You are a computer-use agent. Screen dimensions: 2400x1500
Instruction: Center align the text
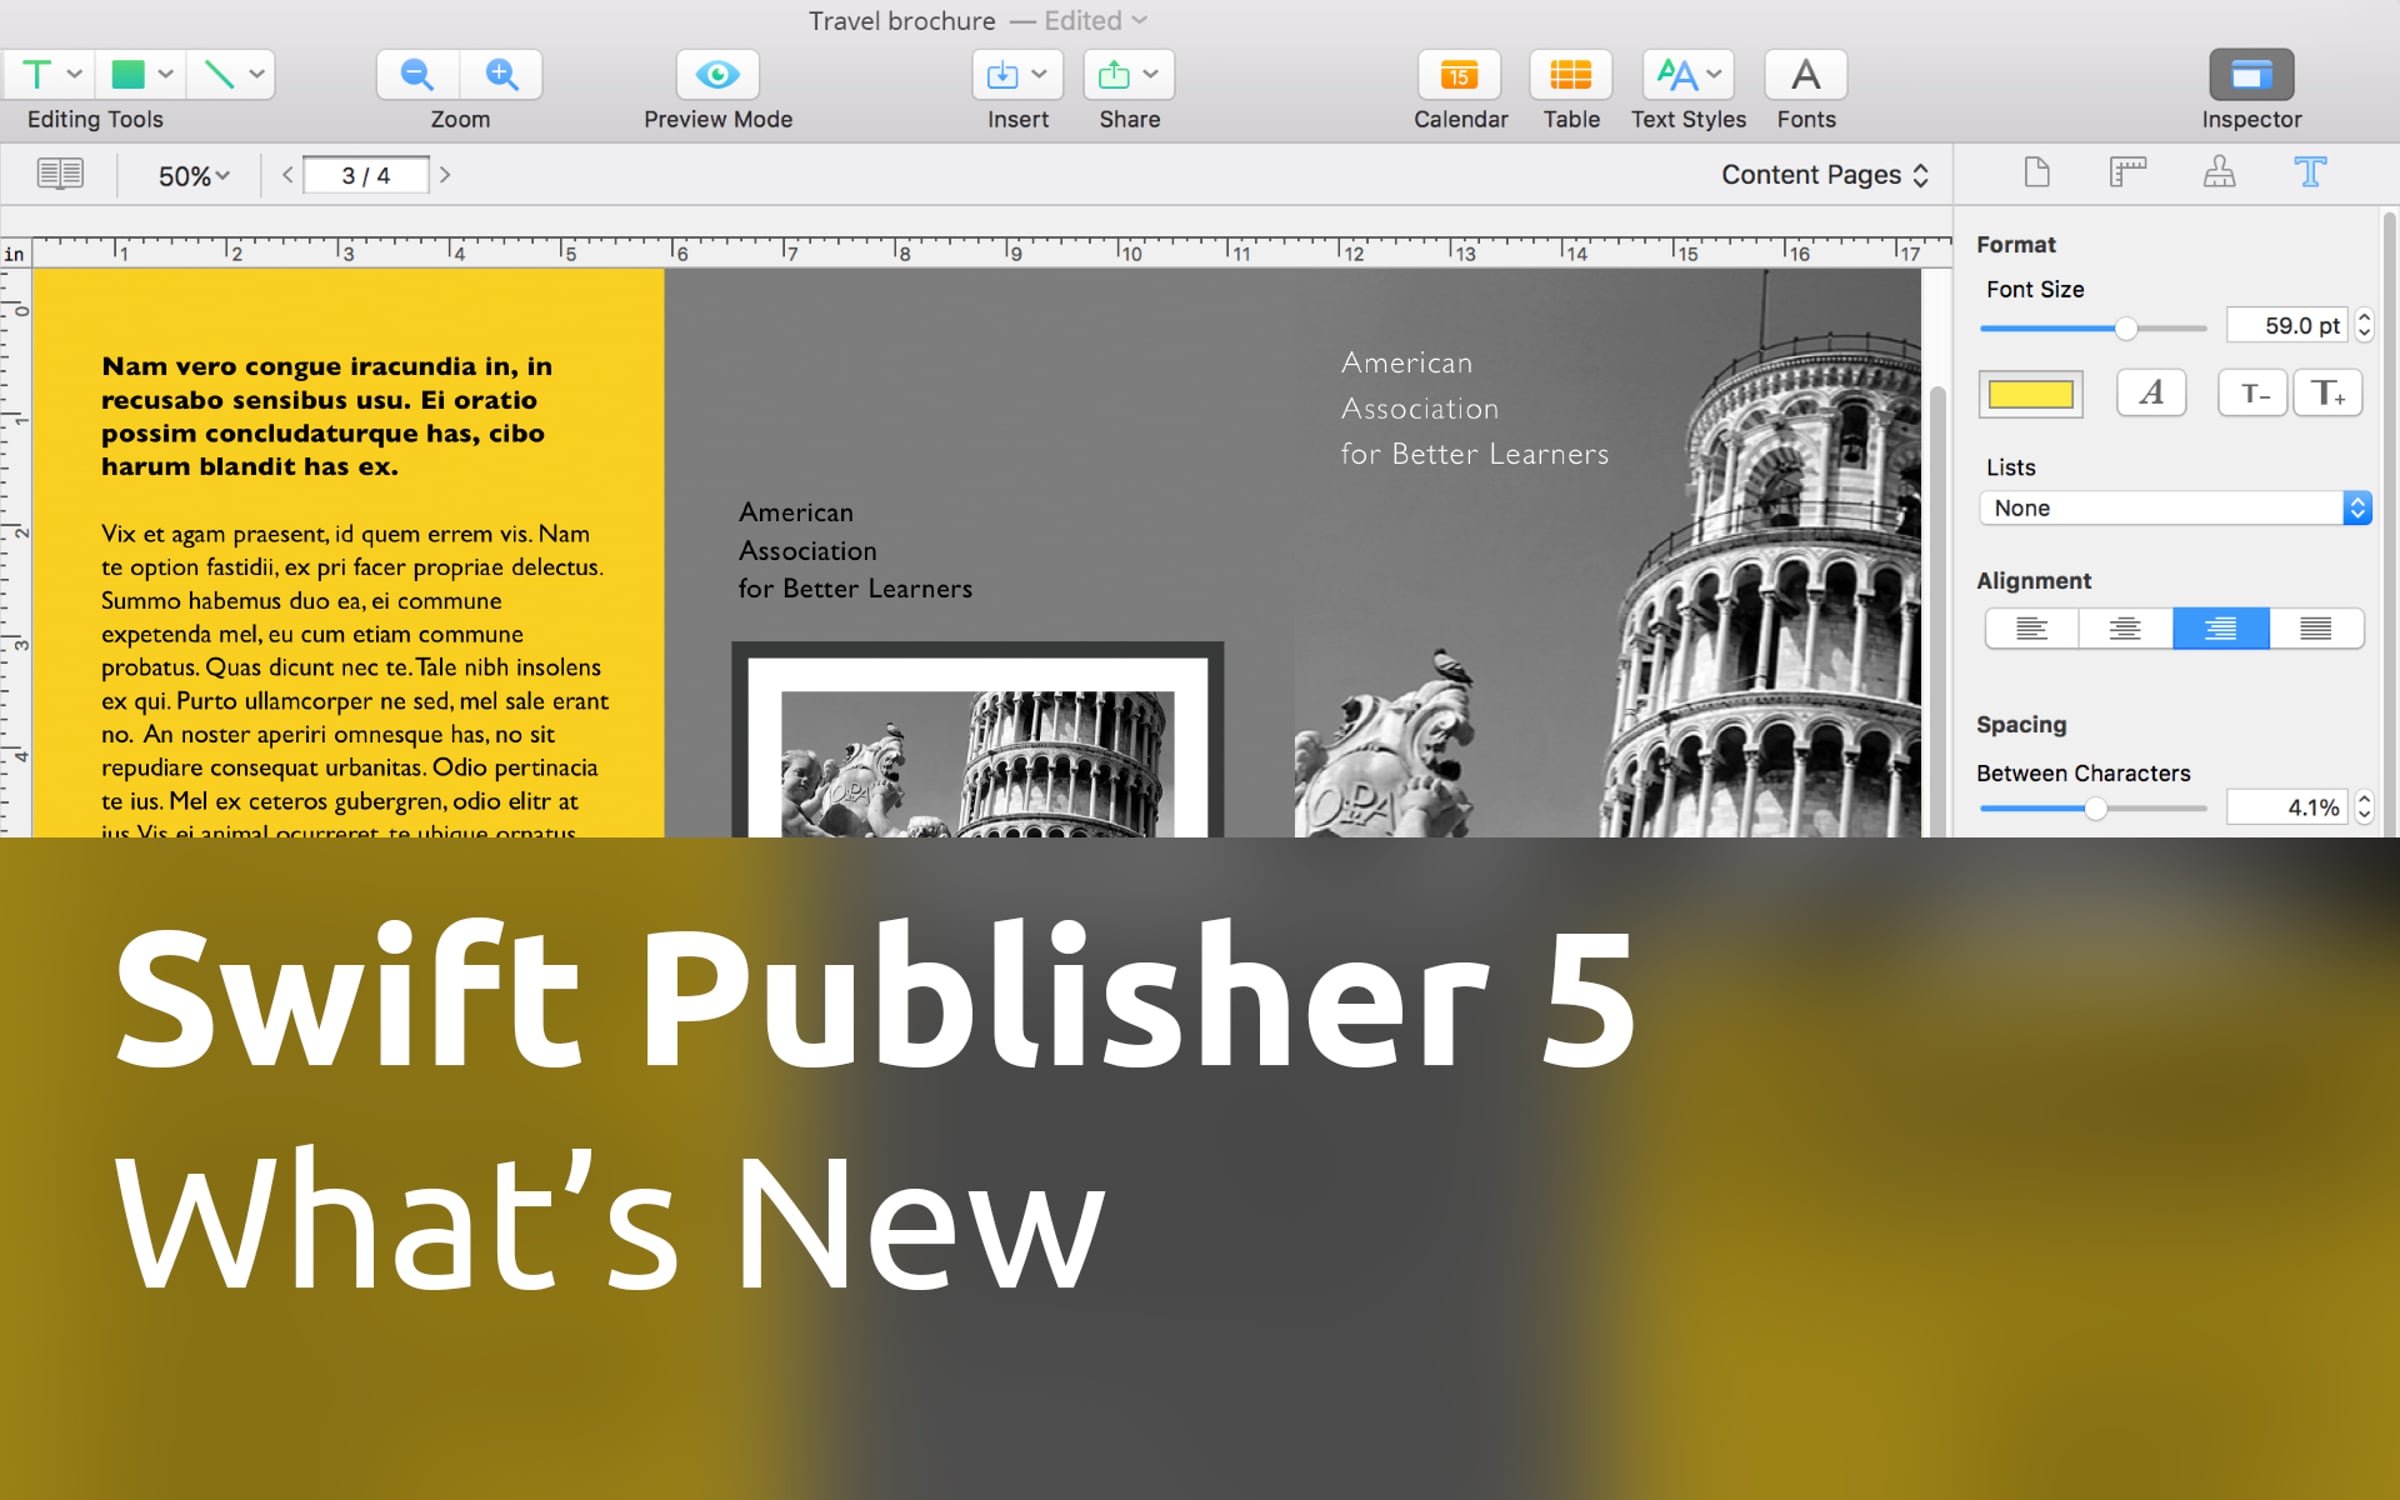pos(2125,628)
